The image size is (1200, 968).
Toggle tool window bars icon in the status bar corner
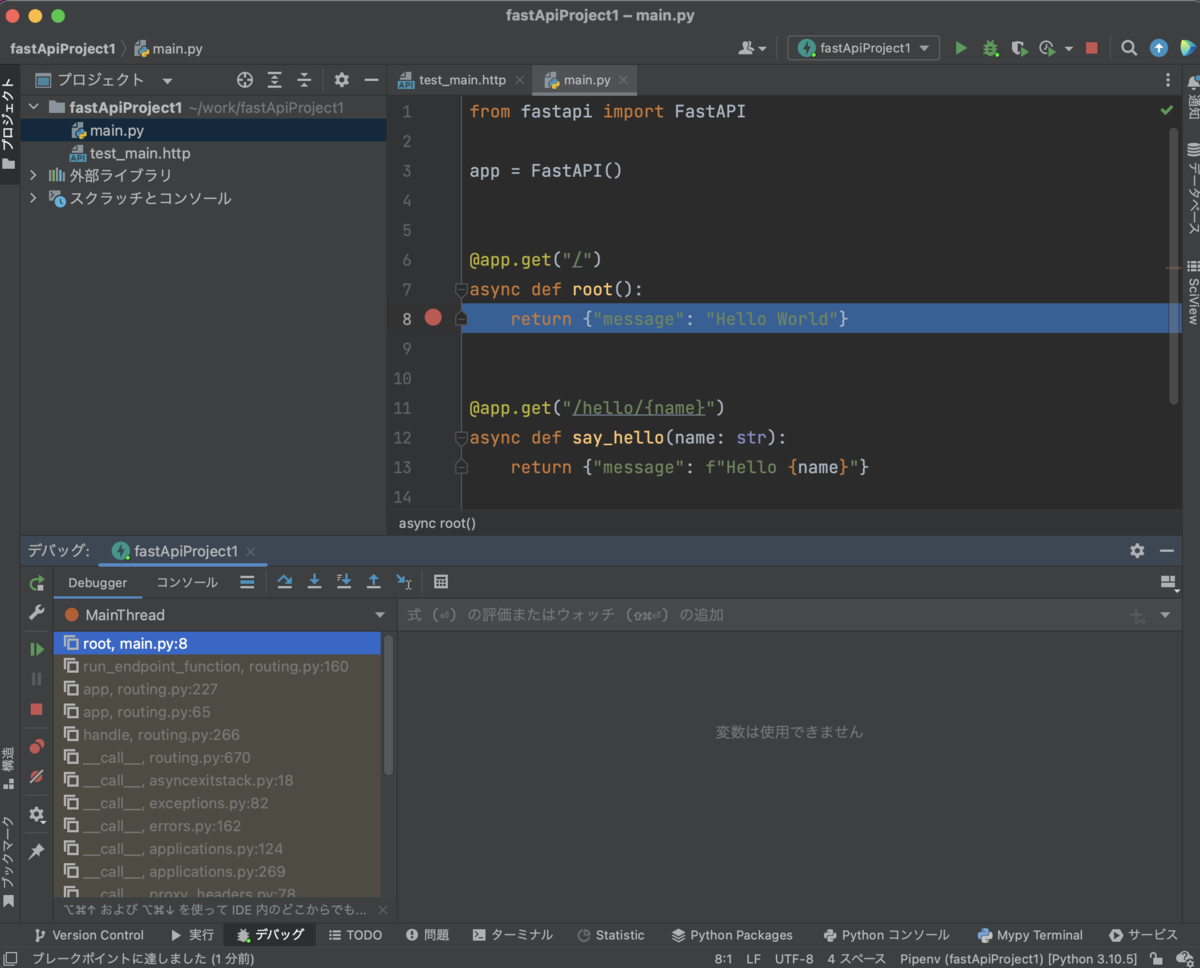[x=10, y=959]
